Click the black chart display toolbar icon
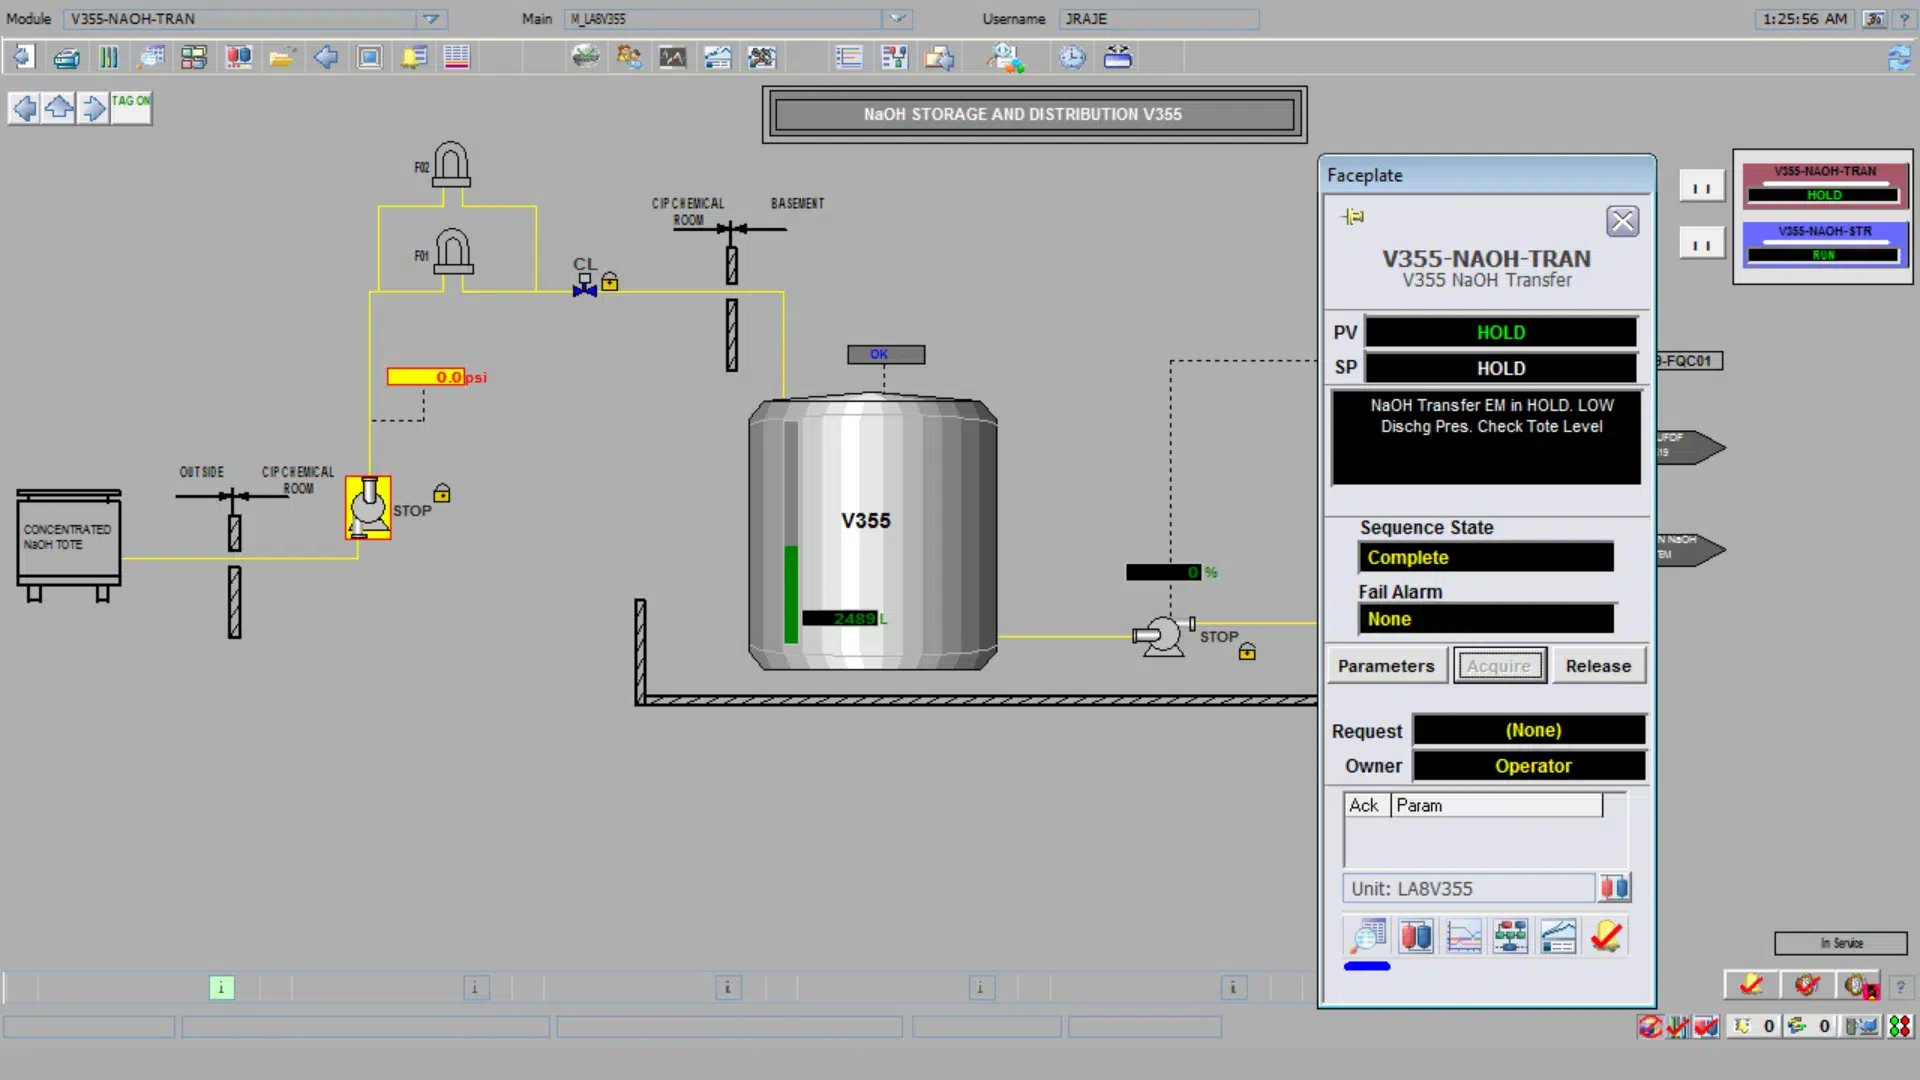Image resolution: width=1920 pixels, height=1080 pixels. pos(673,57)
